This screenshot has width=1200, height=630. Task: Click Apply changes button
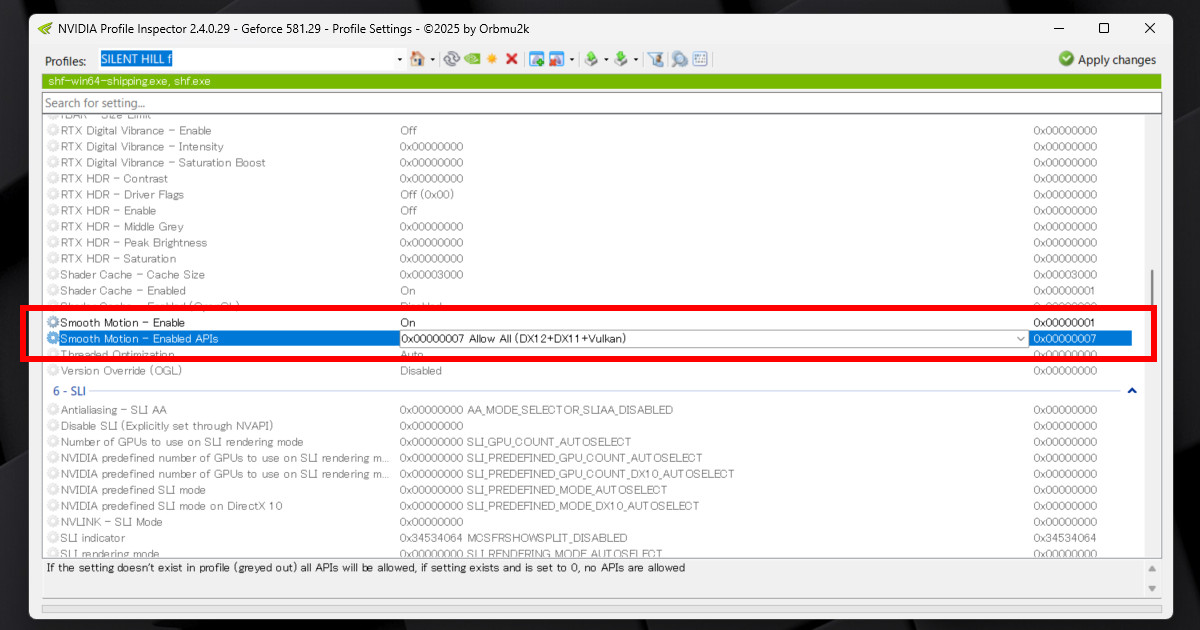click(1107, 59)
